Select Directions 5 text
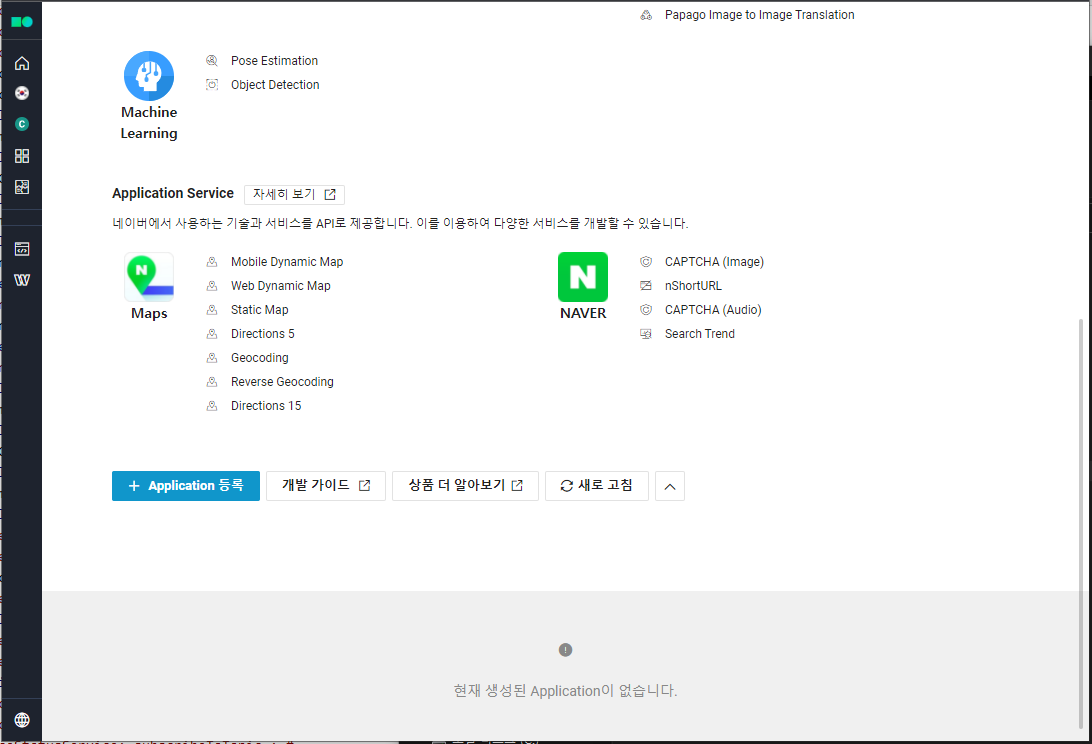This screenshot has width=1092, height=744. click(x=263, y=334)
